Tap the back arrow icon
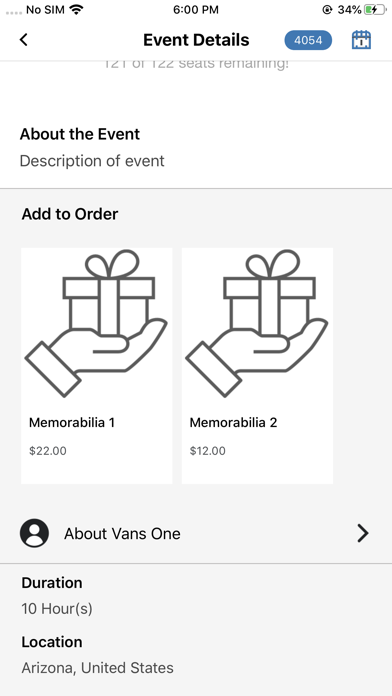 click(x=24, y=40)
